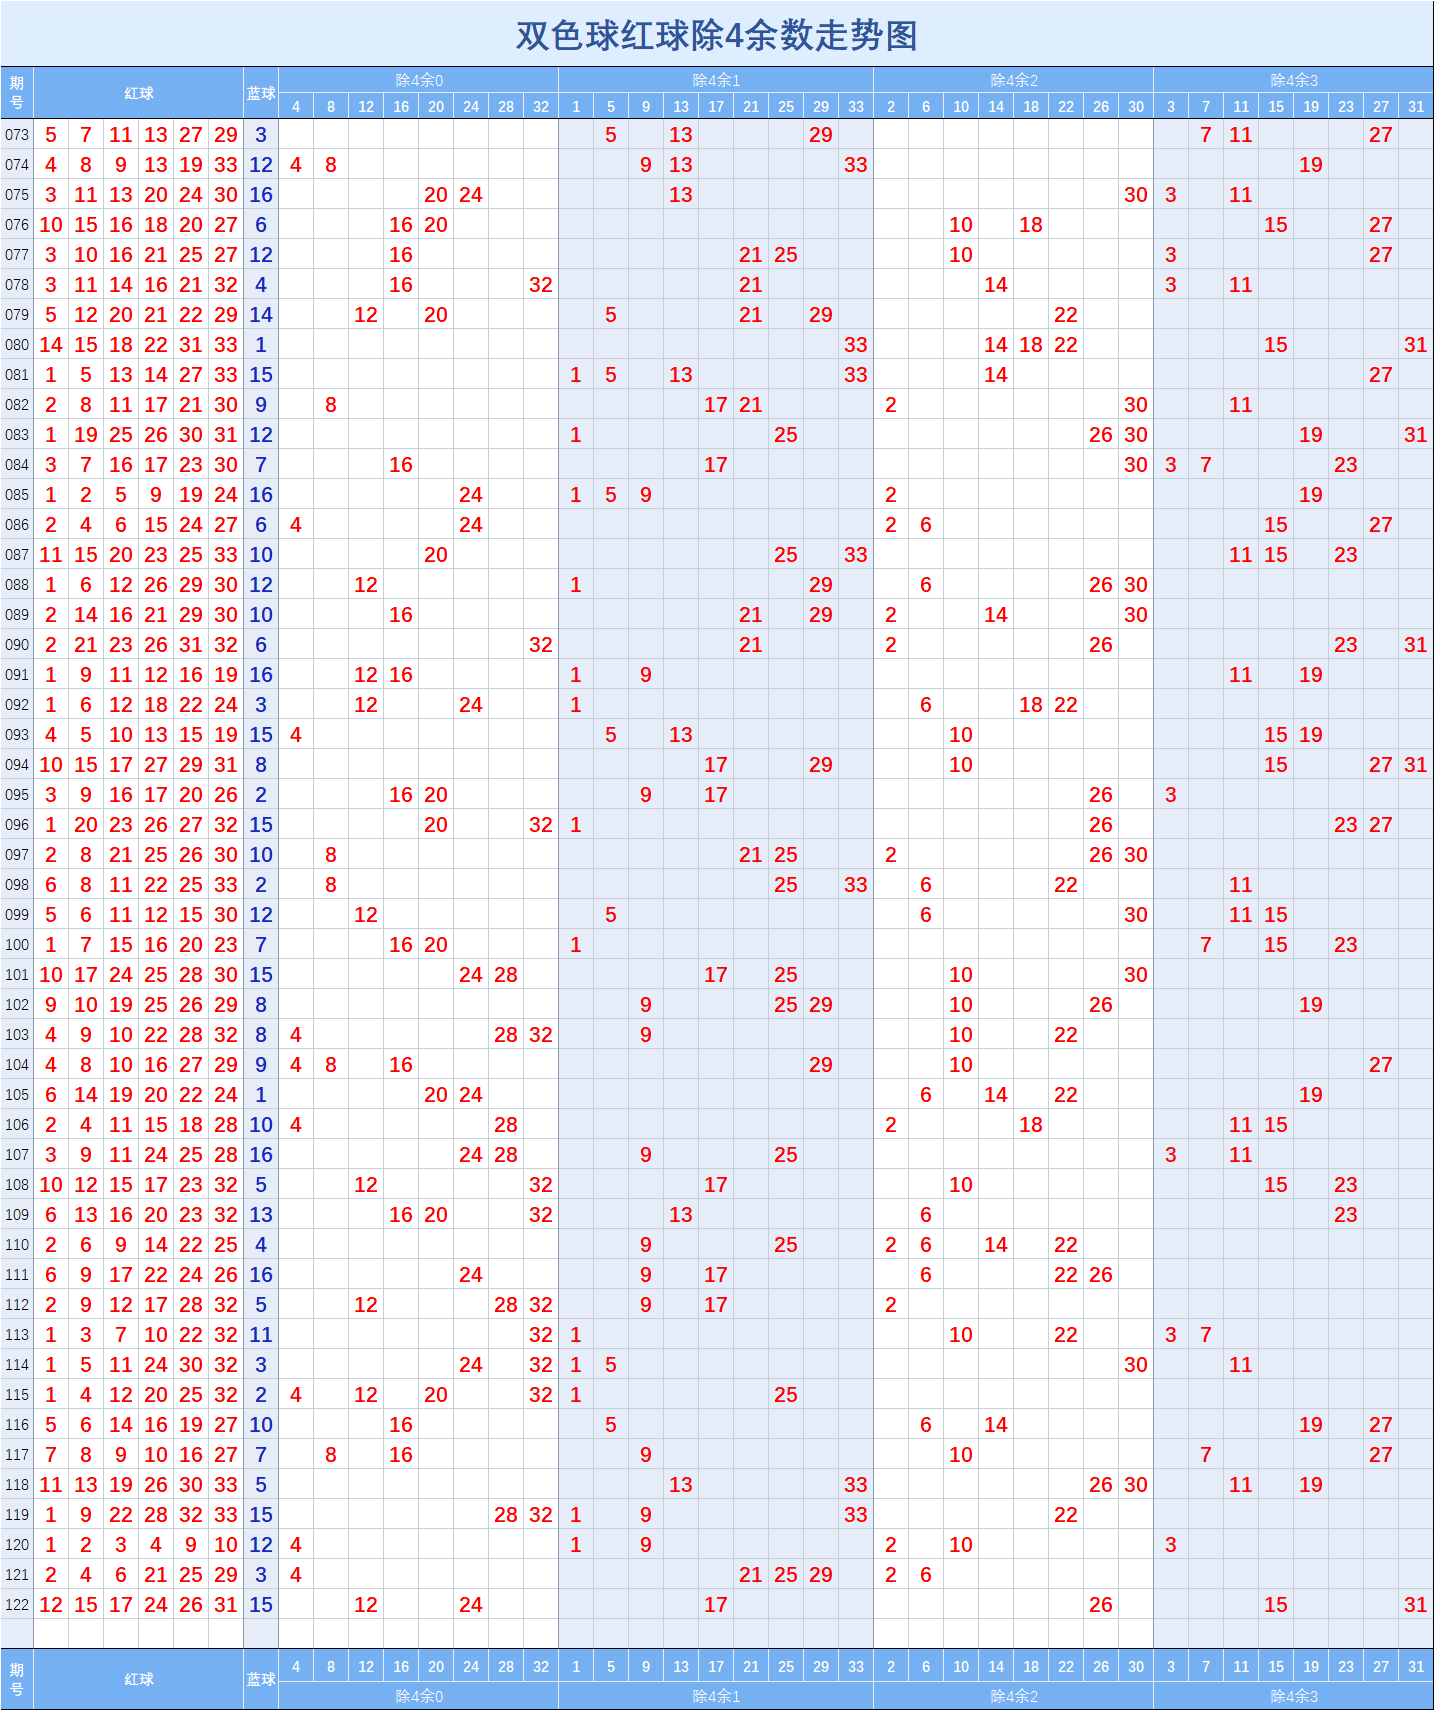Click row 074's 33 cell in 除4余1 section
This screenshot has width=1434, height=1710.
[x=856, y=164]
